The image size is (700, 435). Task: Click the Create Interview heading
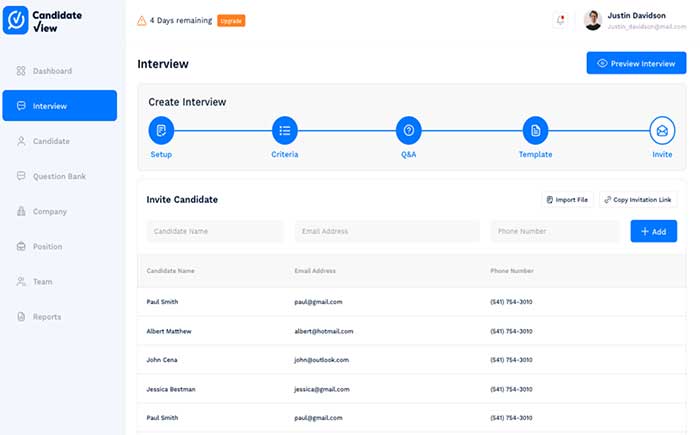(187, 102)
